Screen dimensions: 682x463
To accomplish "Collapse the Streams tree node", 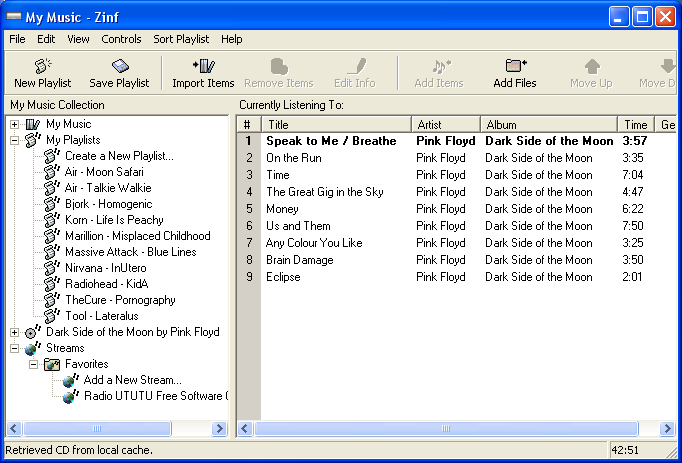I will click(x=14, y=349).
